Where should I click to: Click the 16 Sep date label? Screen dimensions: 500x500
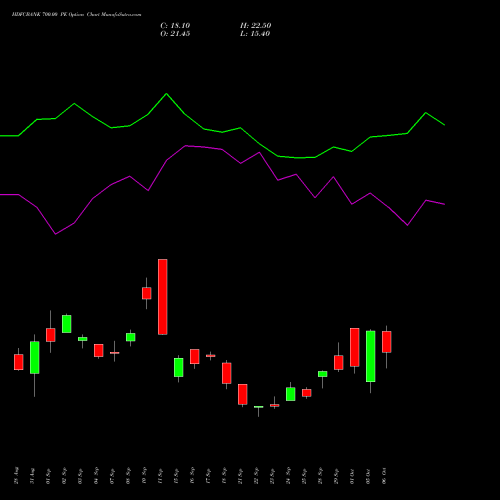coord(193,476)
